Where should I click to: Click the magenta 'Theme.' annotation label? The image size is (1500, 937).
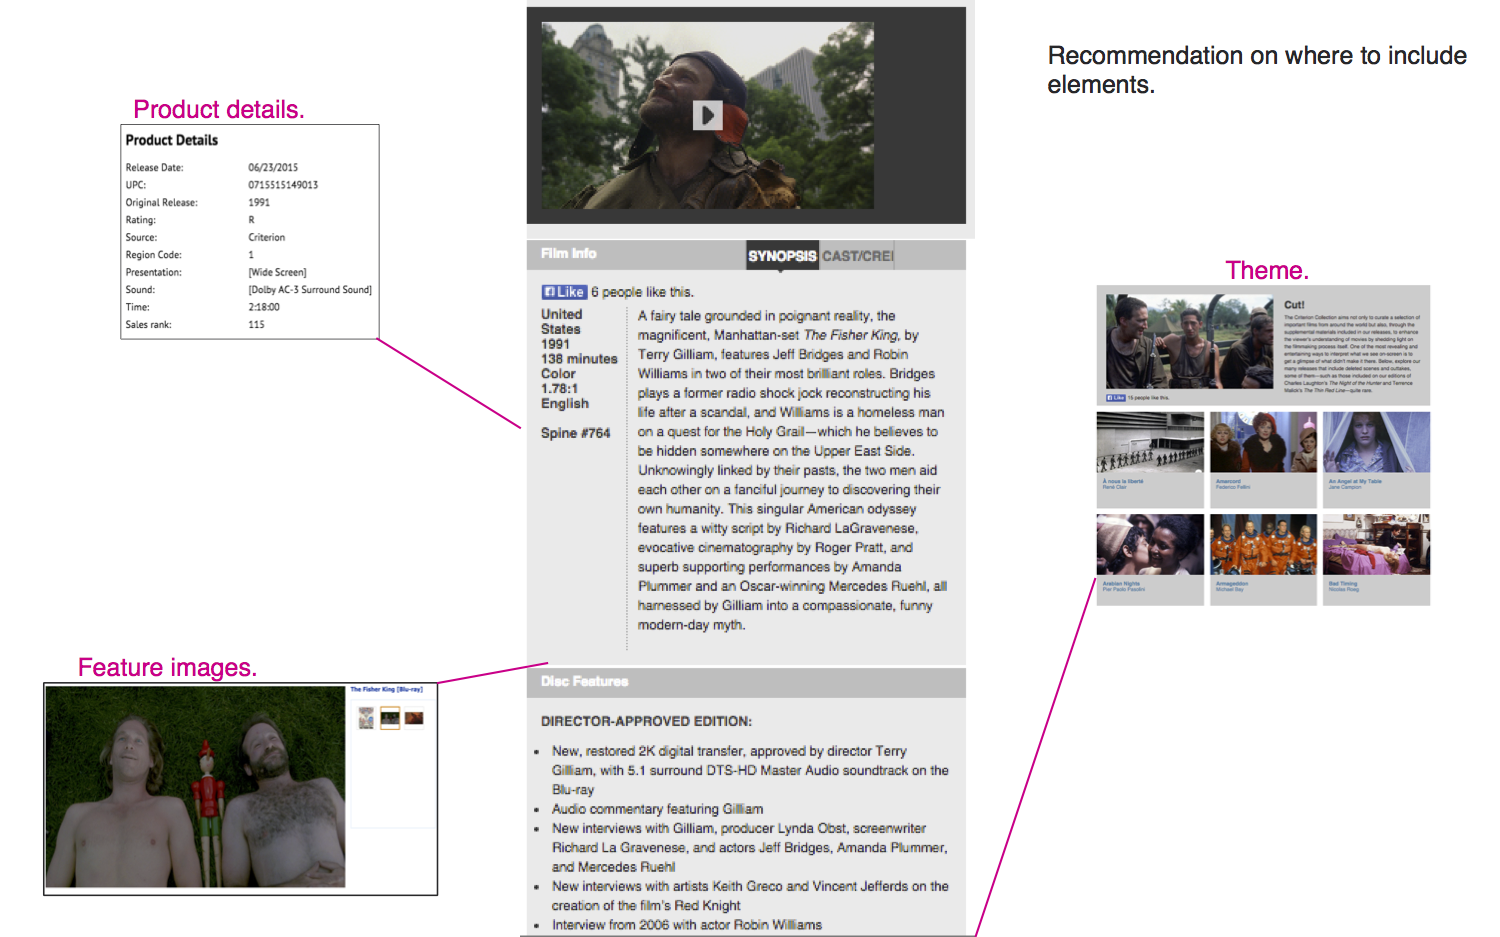(x=1267, y=270)
